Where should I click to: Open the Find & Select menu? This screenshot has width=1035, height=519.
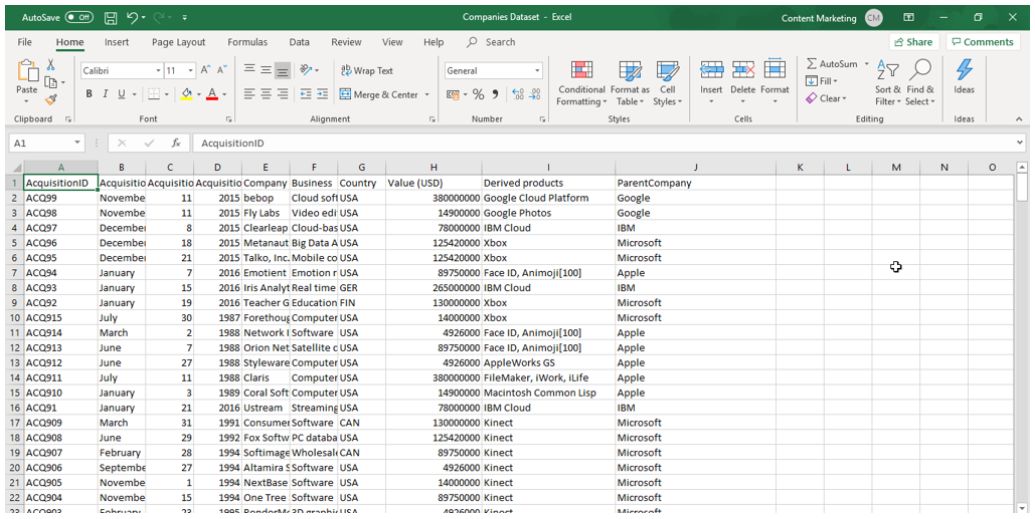[x=920, y=83]
